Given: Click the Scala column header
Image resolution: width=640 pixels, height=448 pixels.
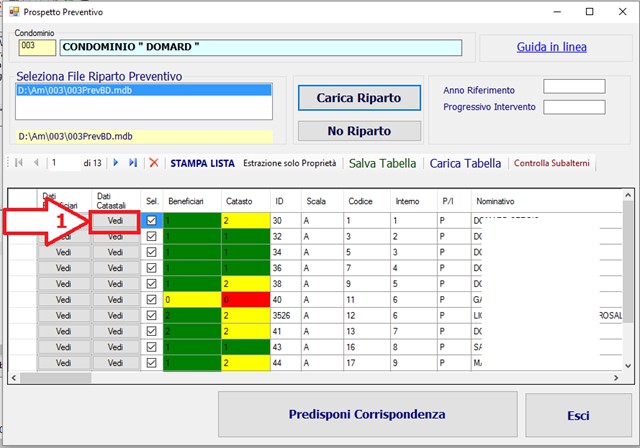Looking at the screenshot, I should [x=322, y=201].
